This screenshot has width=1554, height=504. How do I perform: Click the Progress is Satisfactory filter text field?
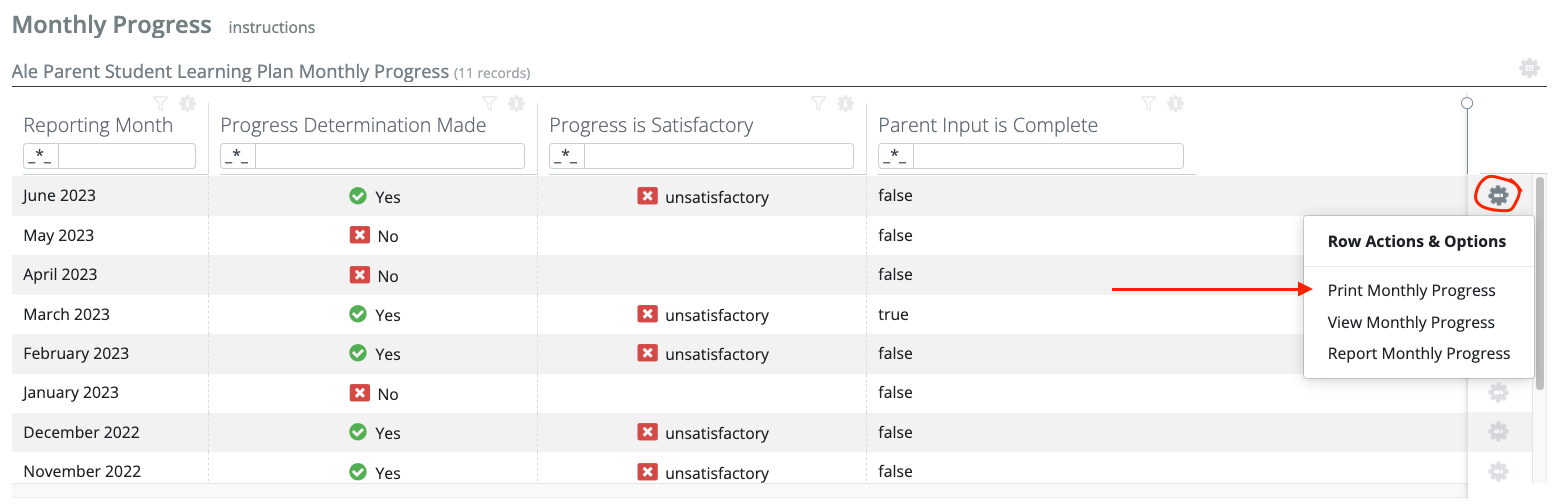[x=718, y=156]
